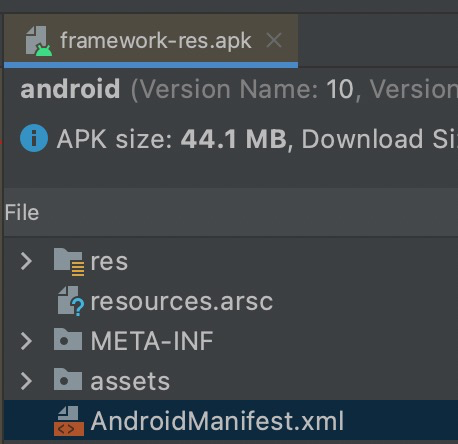The width and height of the screenshot is (458, 444).
Task: Select assets in the file tree
Action: pos(130,381)
